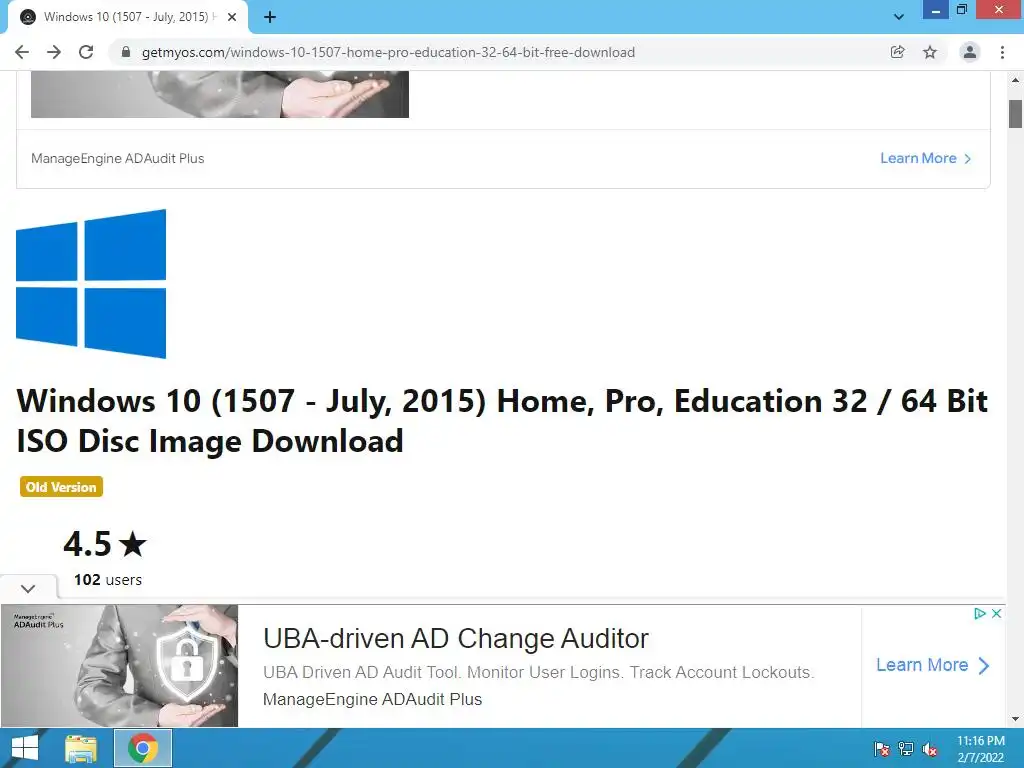Click Learn More in the top ad
Screen dimensions: 1024x768
pyautogui.click(x=925, y=158)
